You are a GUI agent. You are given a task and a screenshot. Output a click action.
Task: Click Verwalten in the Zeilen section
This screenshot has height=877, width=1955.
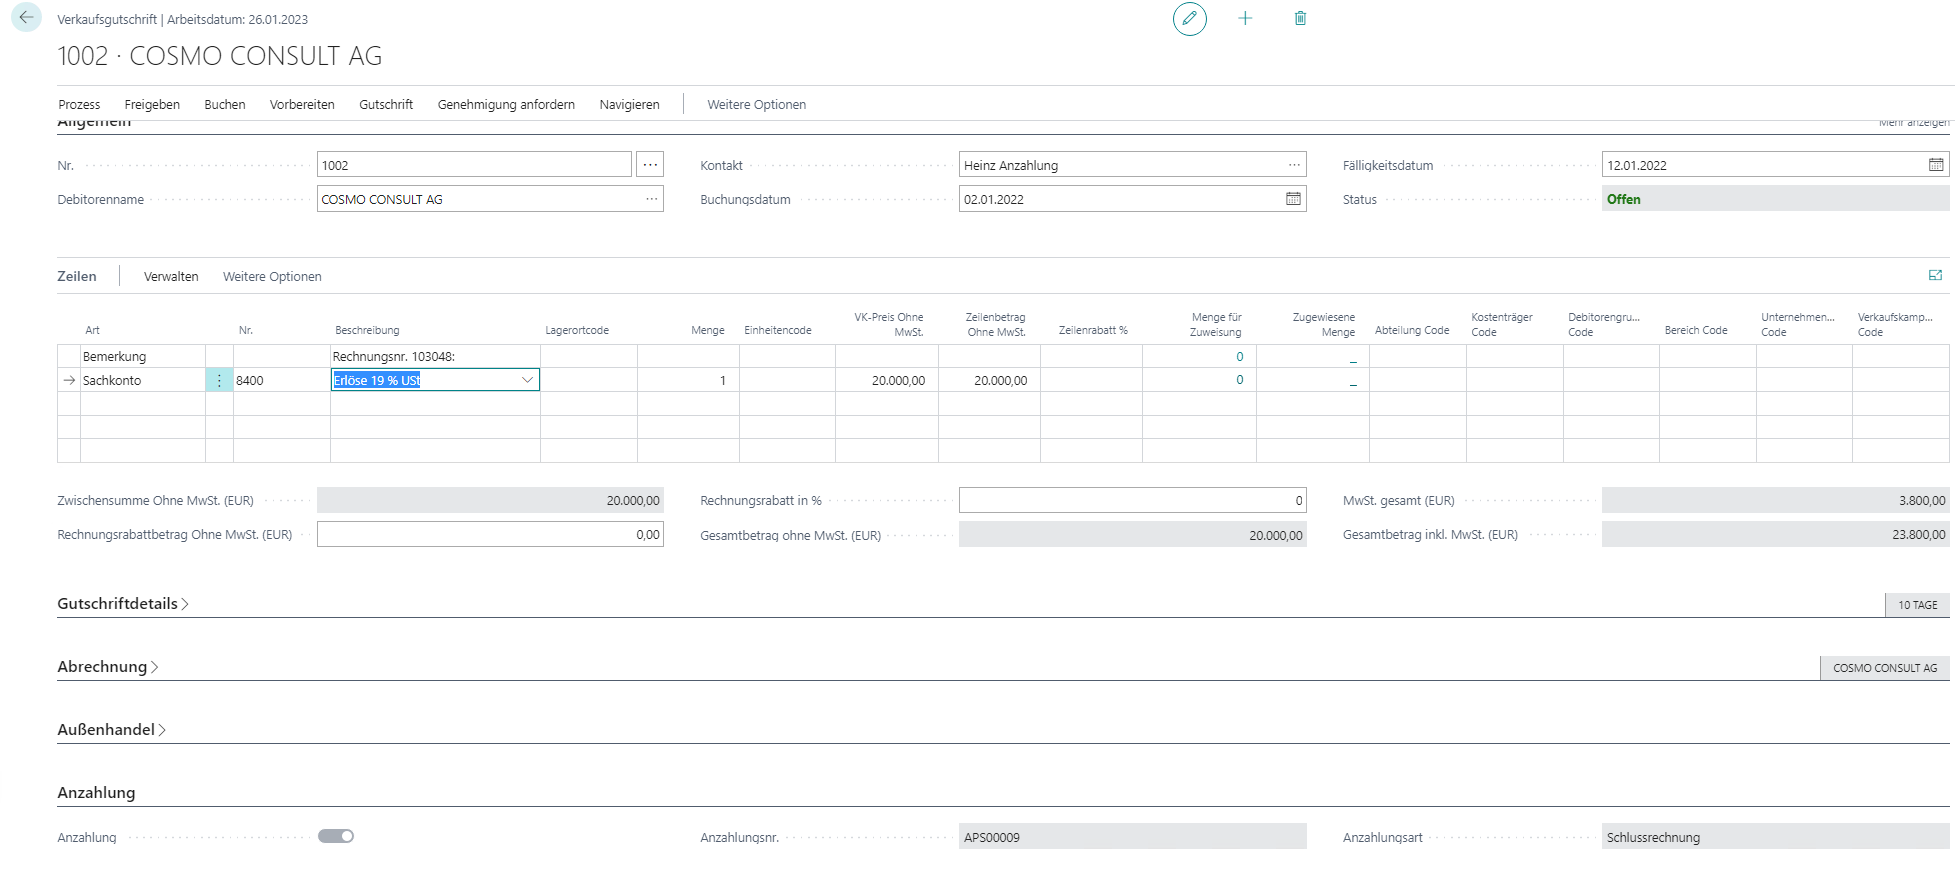171,277
